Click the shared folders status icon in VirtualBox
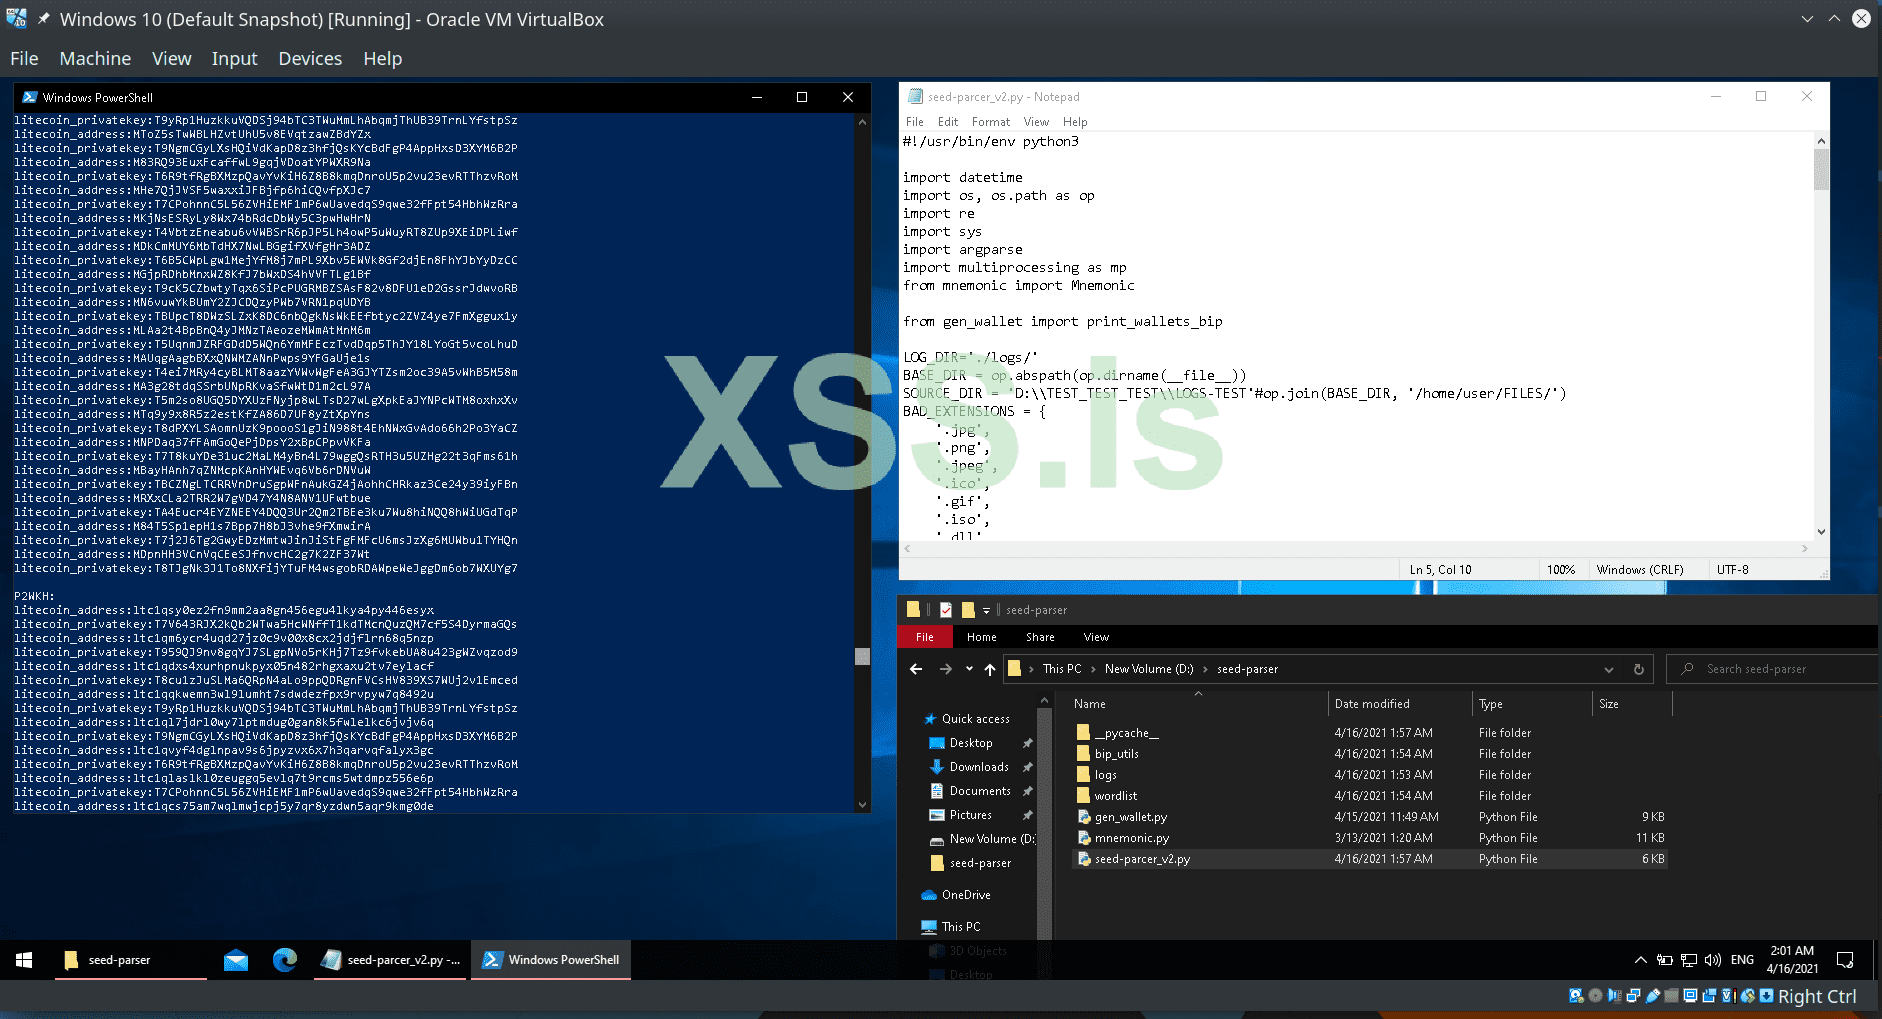The width and height of the screenshot is (1882, 1019). tap(1671, 996)
